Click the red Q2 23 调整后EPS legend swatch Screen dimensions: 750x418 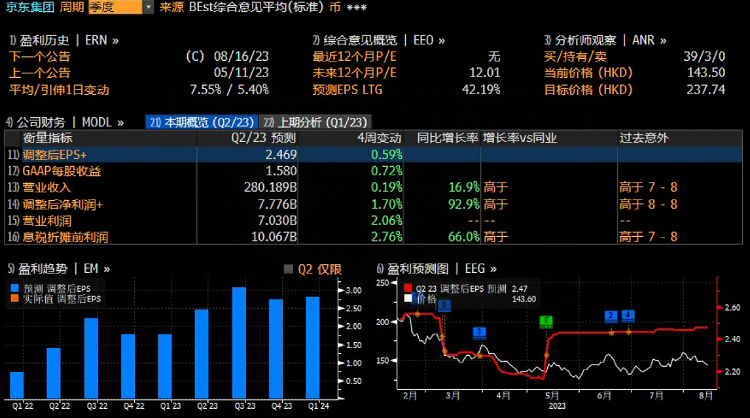tap(408, 288)
